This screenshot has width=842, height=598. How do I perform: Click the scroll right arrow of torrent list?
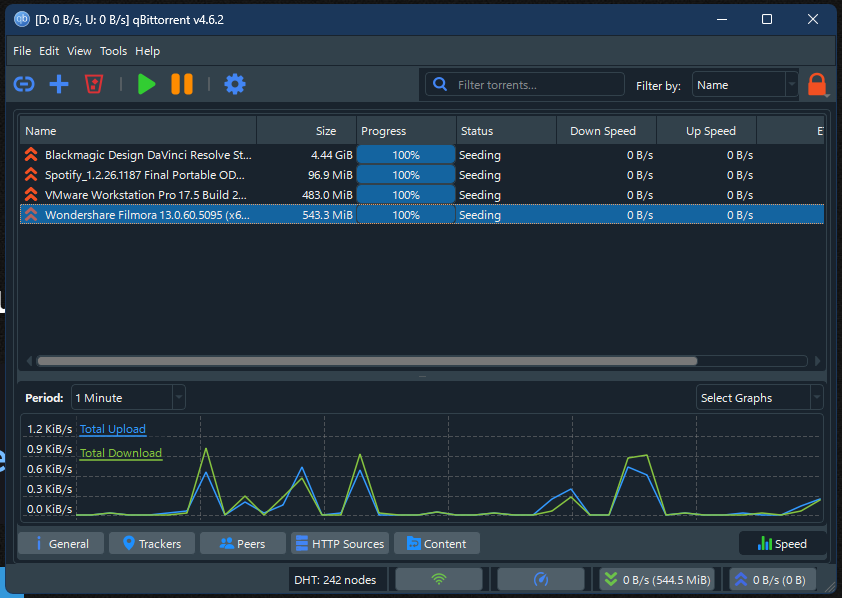[817, 361]
